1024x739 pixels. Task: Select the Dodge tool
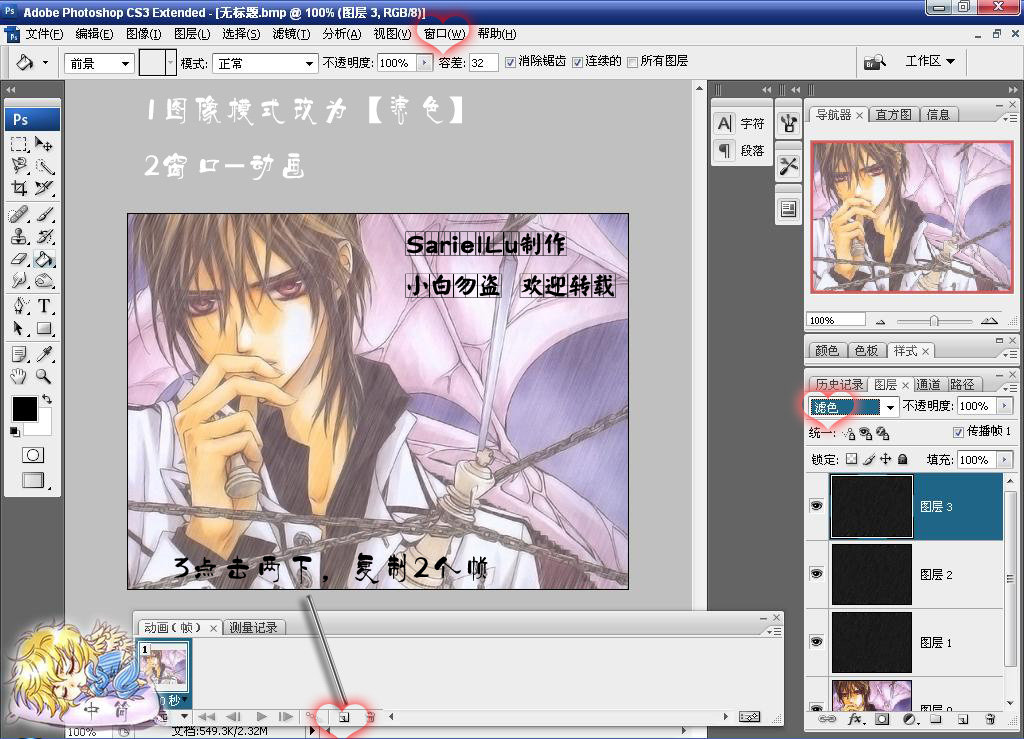[x=44, y=281]
